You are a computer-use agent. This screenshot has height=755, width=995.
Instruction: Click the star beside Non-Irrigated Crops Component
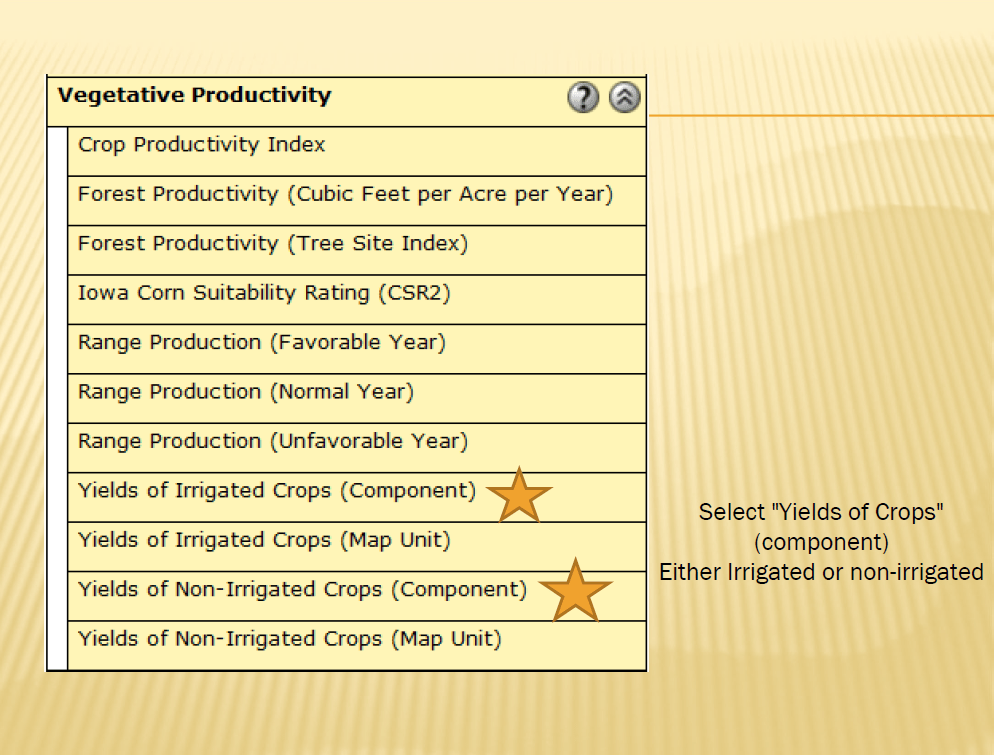point(575,591)
